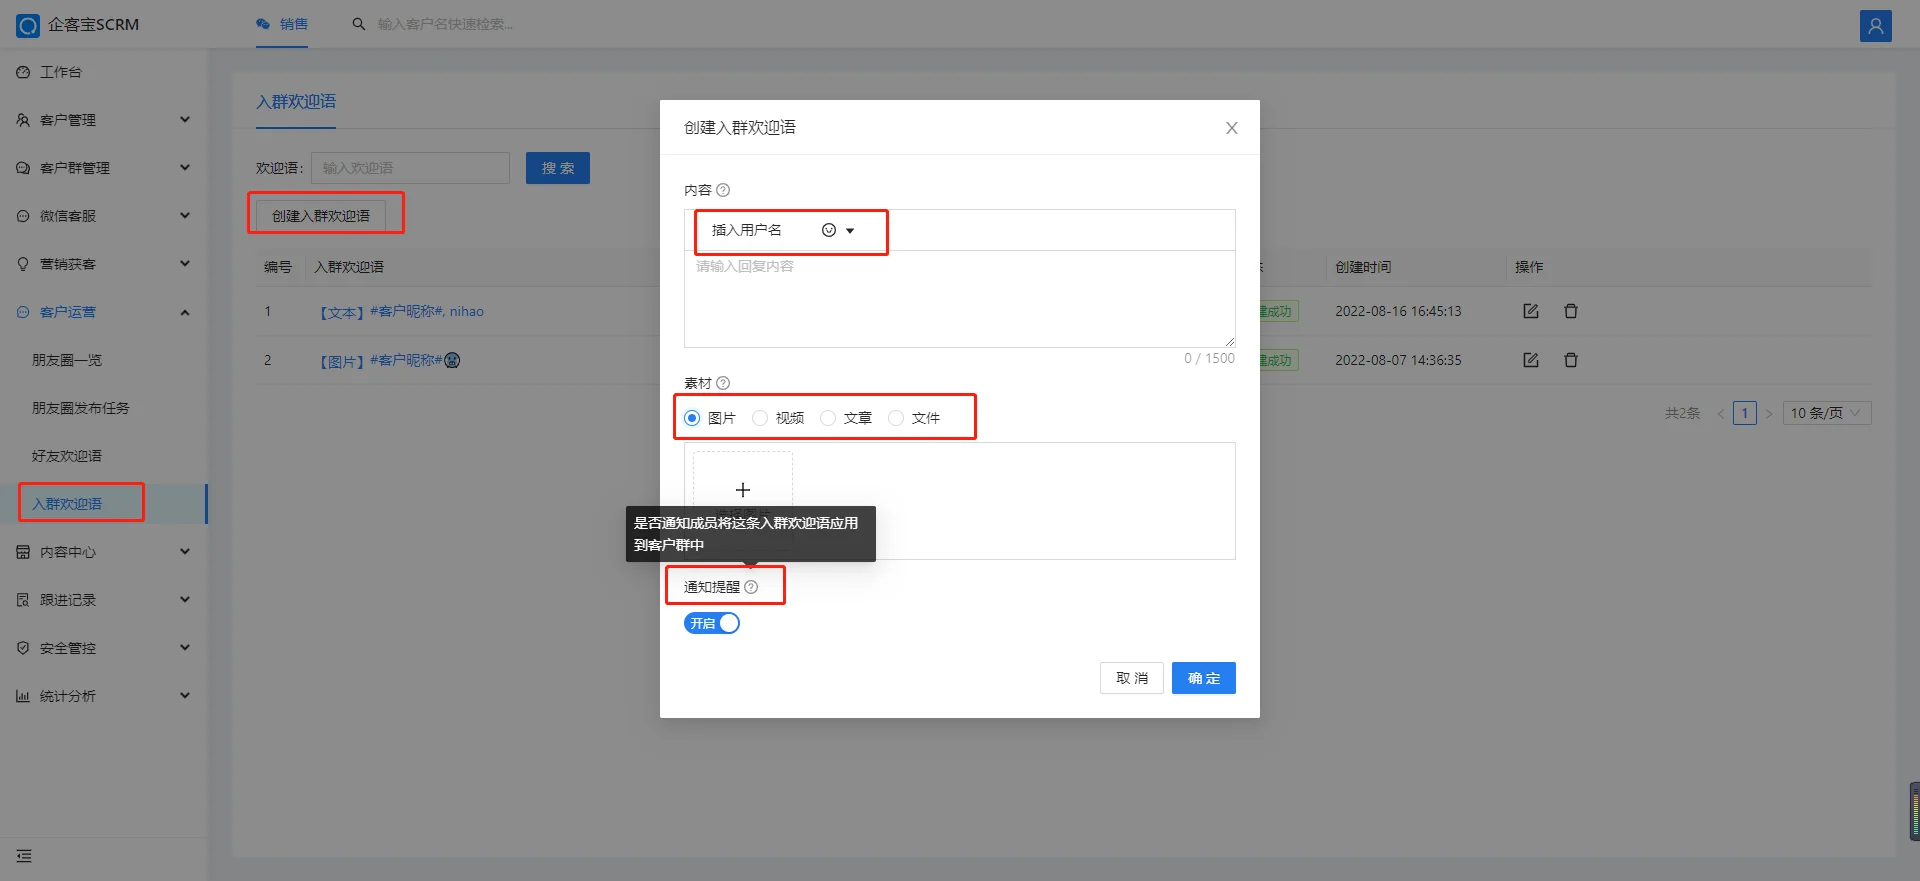The height and width of the screenshot is (881, 1920).
Task: Expand the 客户管理 menu chevron
Action: pyautogui.click(x=185, y=120)
